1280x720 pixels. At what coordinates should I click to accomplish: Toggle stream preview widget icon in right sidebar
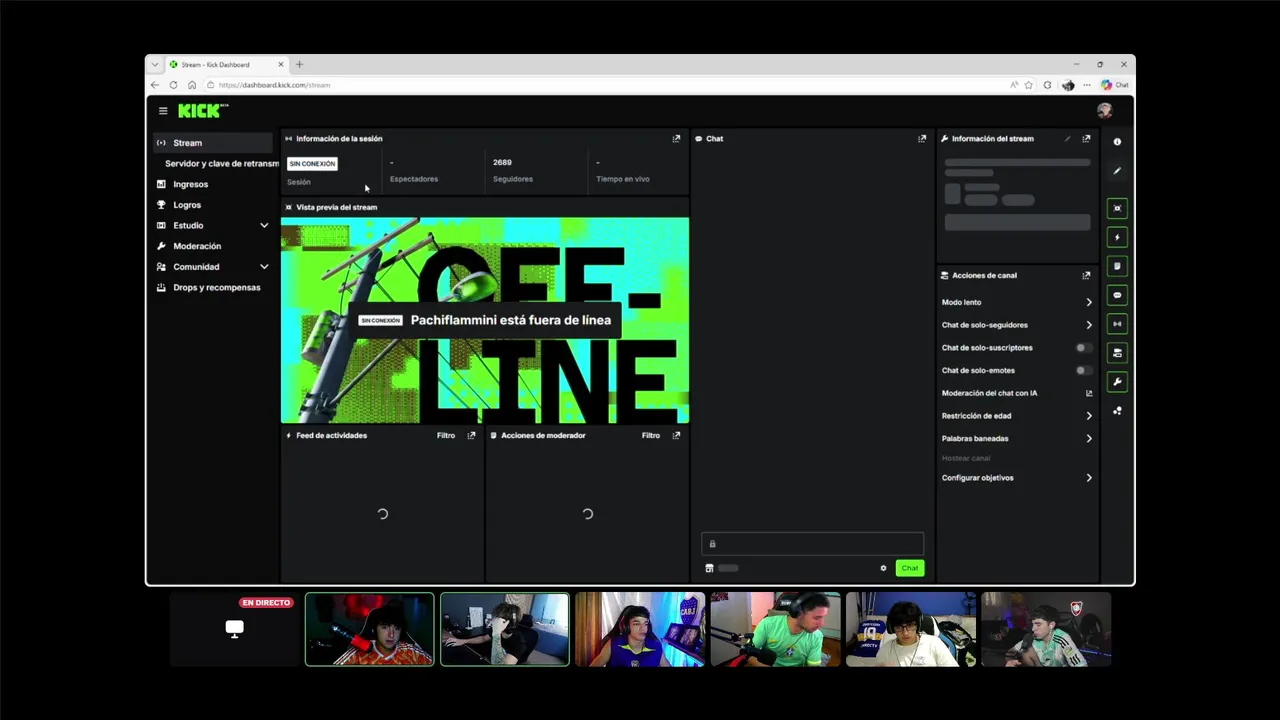tap(1117, 208)
